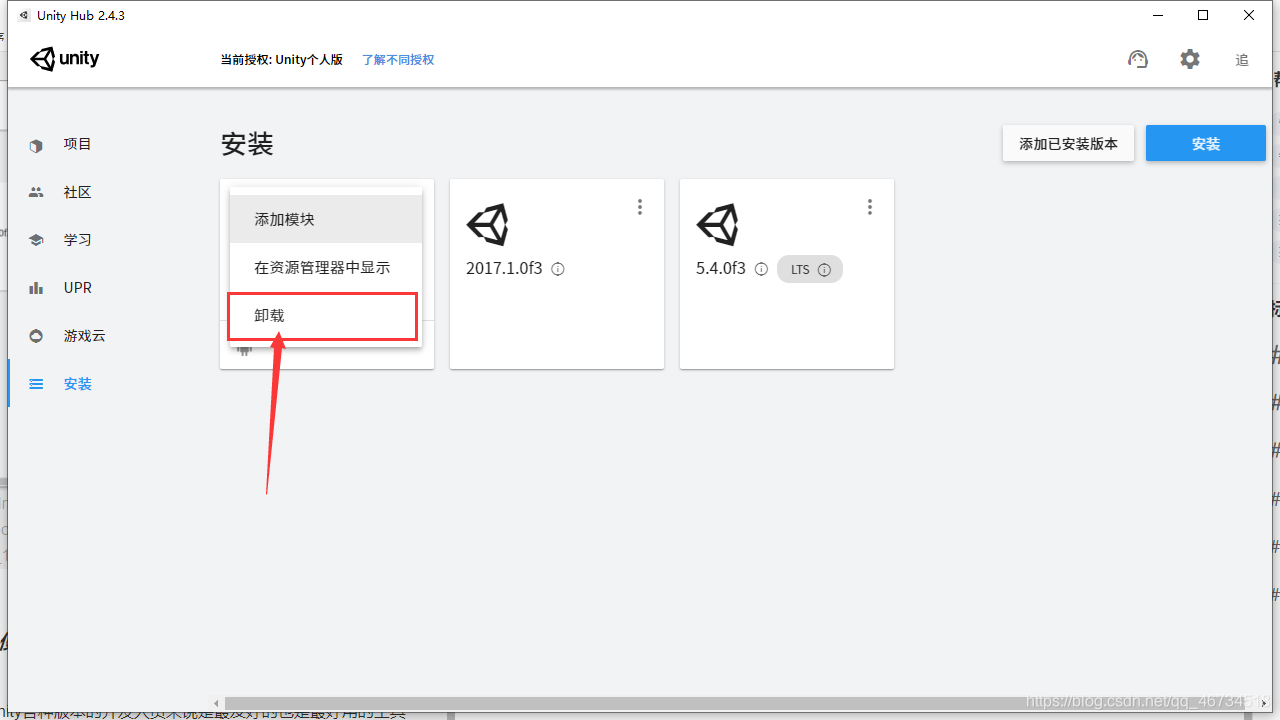
Task: Open the support headset icon
Action: coord(1138,59)
